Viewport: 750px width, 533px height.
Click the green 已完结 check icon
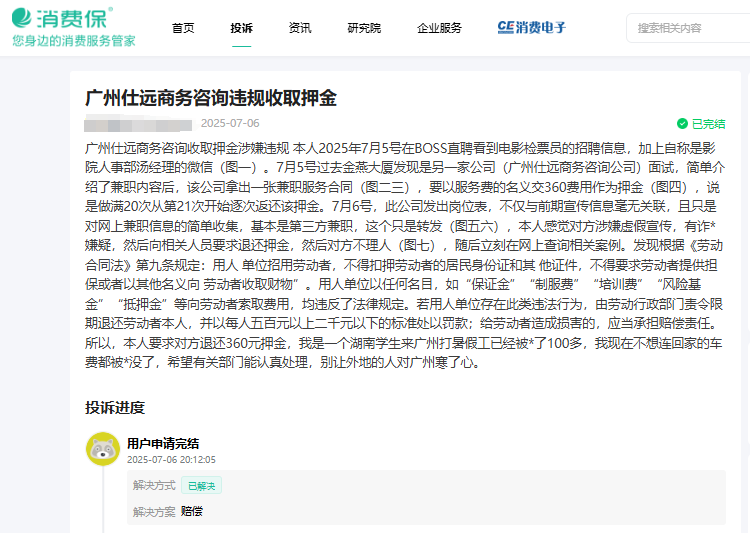(682, 124)
